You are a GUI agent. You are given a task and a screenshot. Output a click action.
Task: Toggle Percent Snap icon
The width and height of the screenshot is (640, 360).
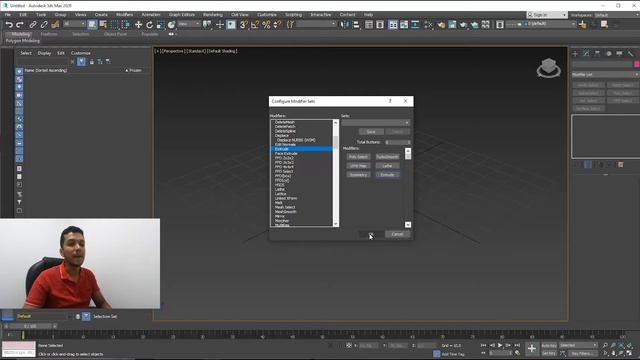click(266, 24)
